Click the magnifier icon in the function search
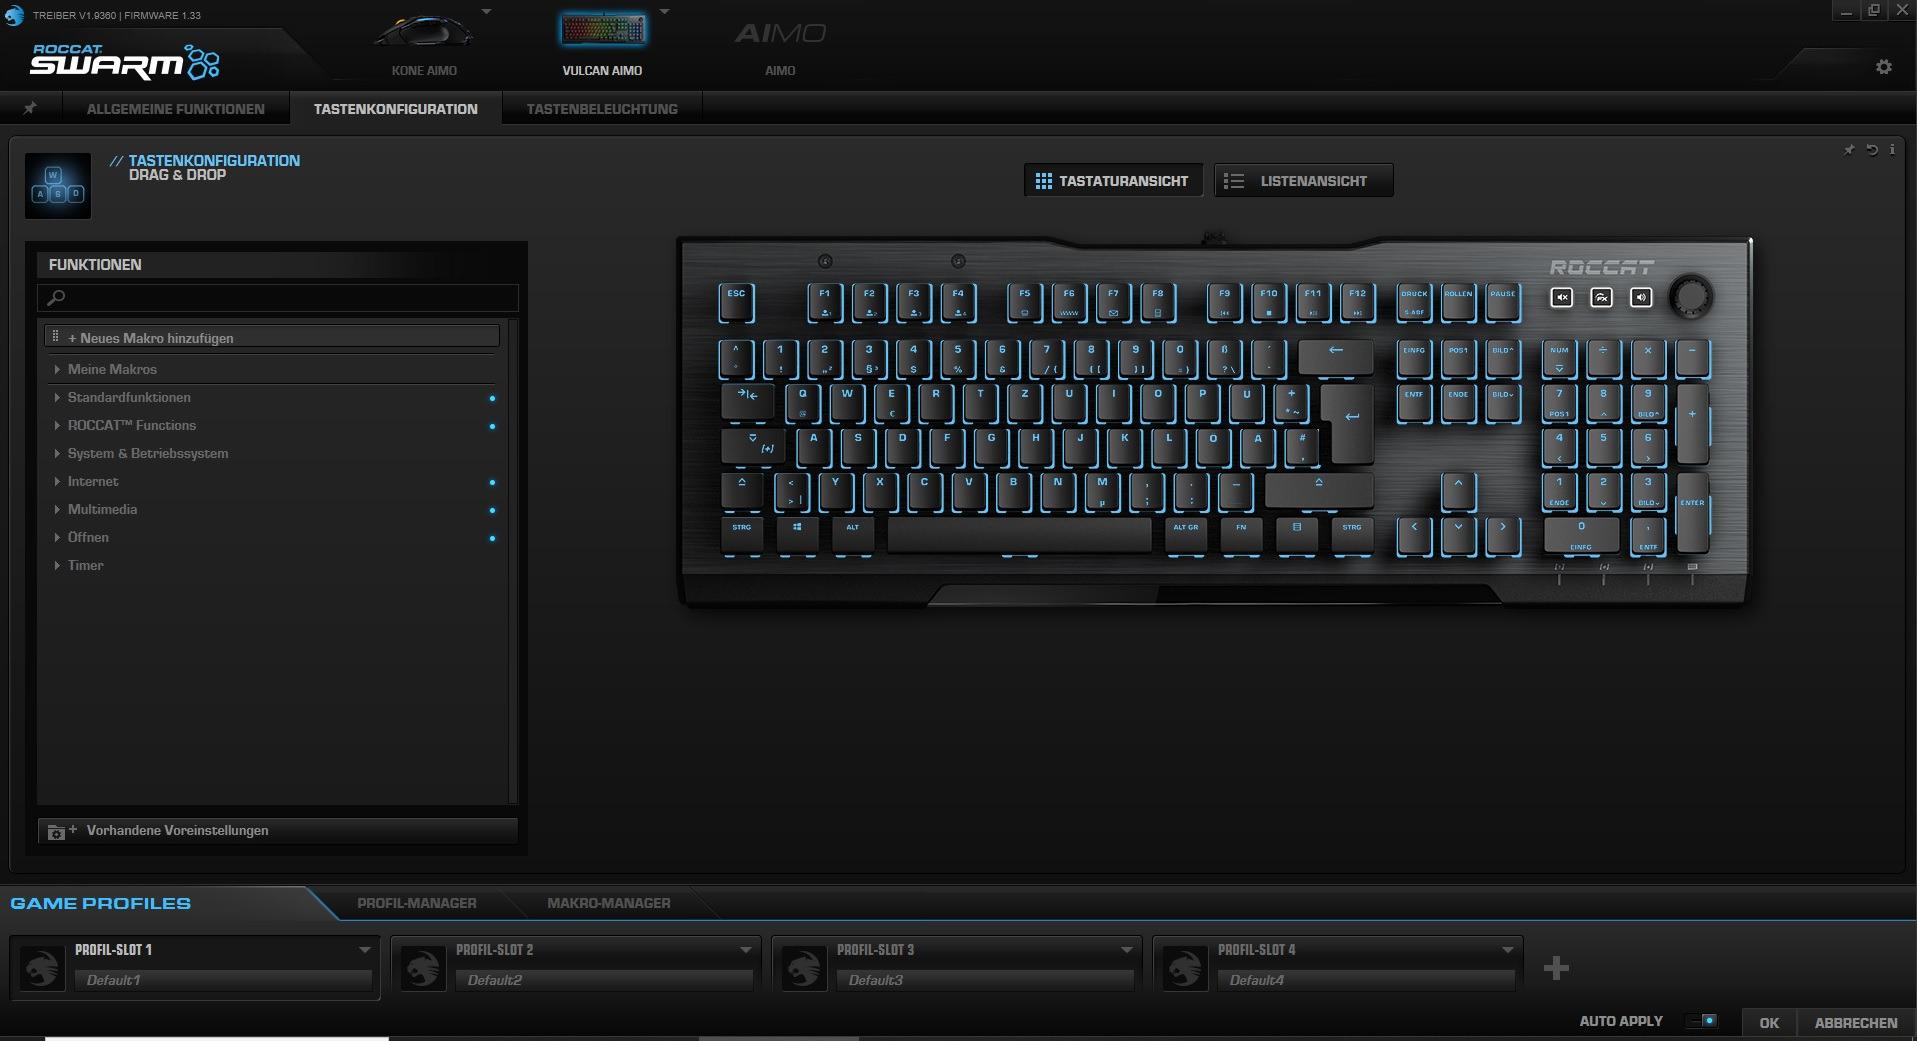The image size is (1917, 1041). coord(56,297)
